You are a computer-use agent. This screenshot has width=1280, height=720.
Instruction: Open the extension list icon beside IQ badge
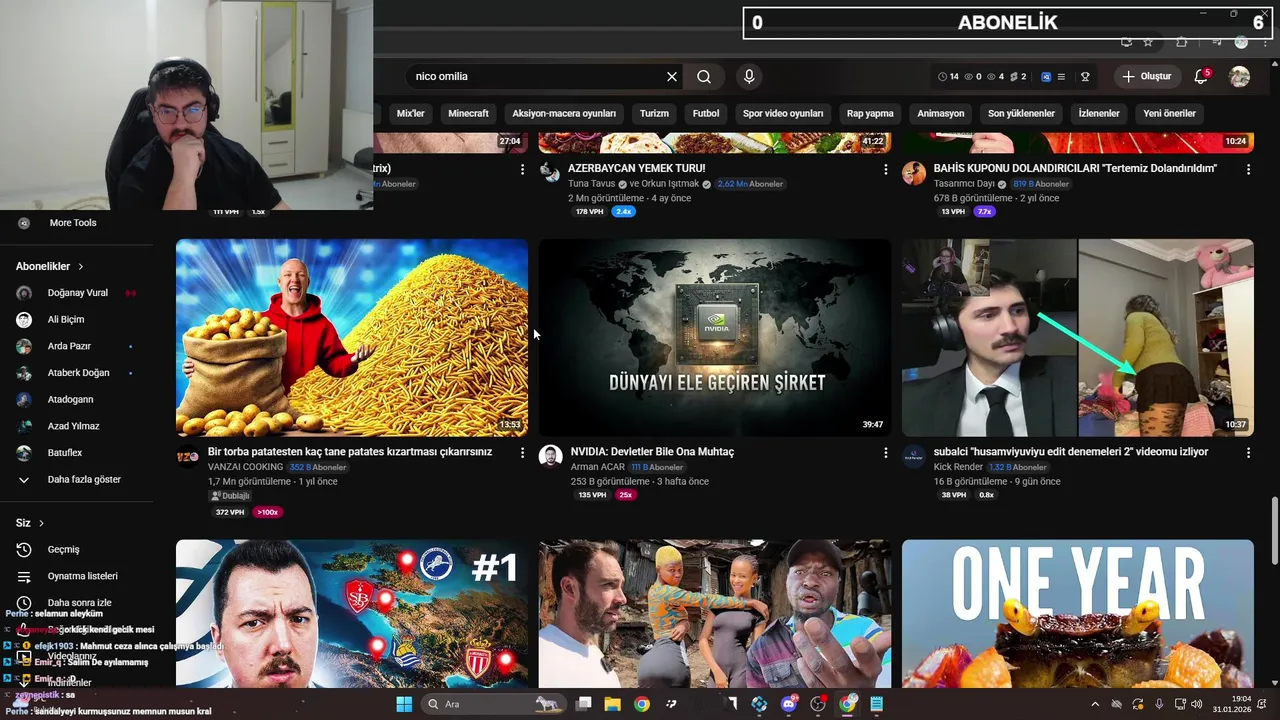(1061, 77)
